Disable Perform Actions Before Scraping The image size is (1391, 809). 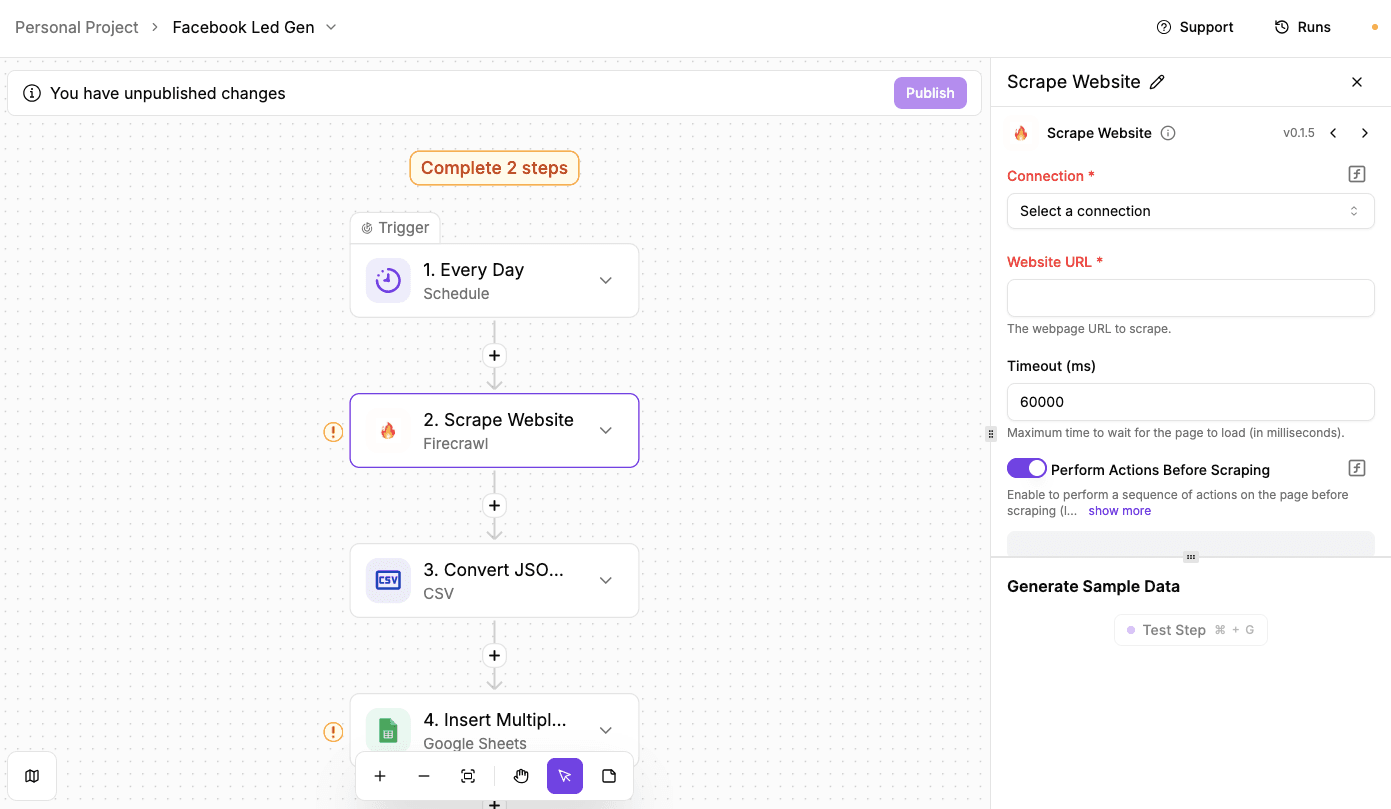[1026, 467]
